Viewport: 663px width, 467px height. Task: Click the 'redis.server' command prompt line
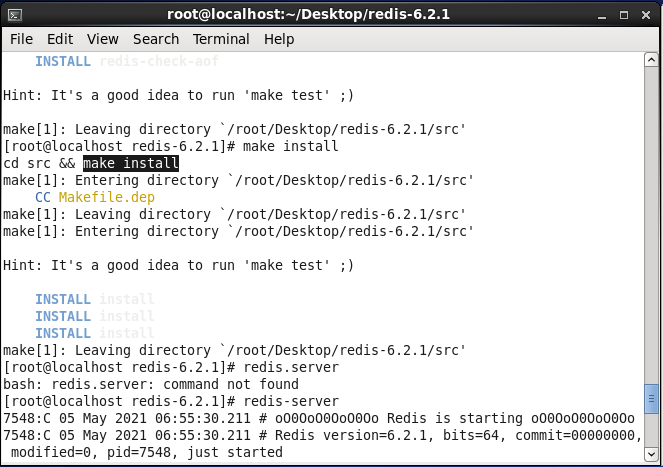coord(171,367)
